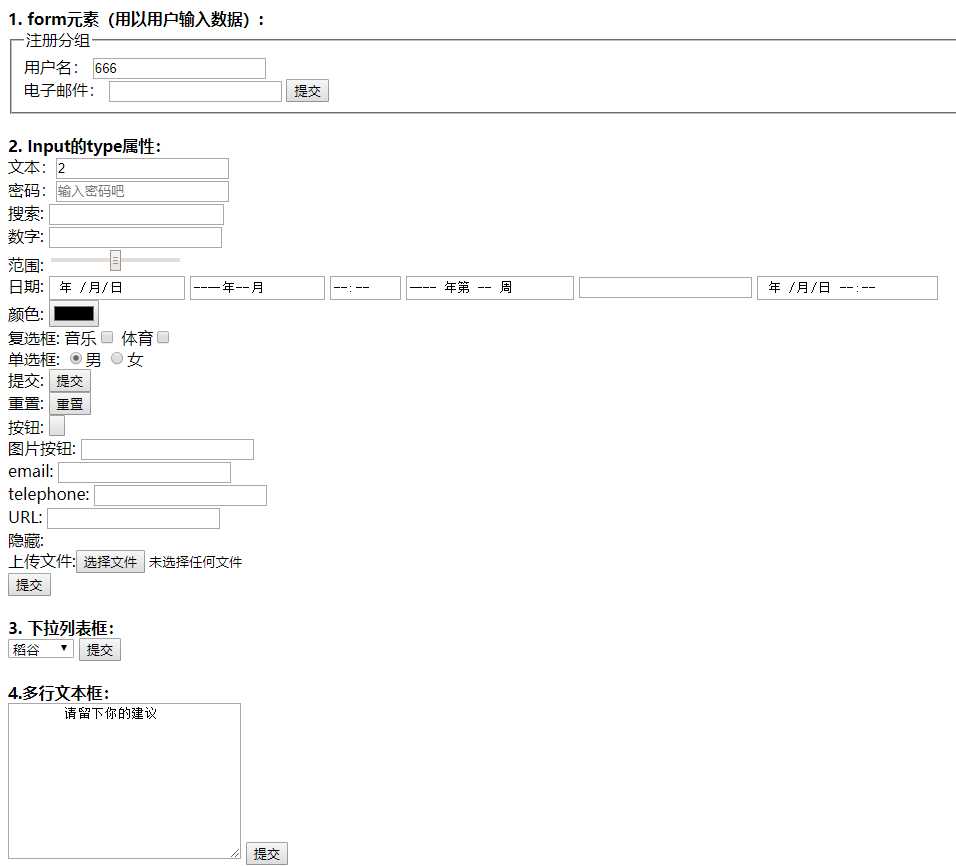
Task: Select the 女 radio button
Action: pyautogui.click(x=117, y=359)
